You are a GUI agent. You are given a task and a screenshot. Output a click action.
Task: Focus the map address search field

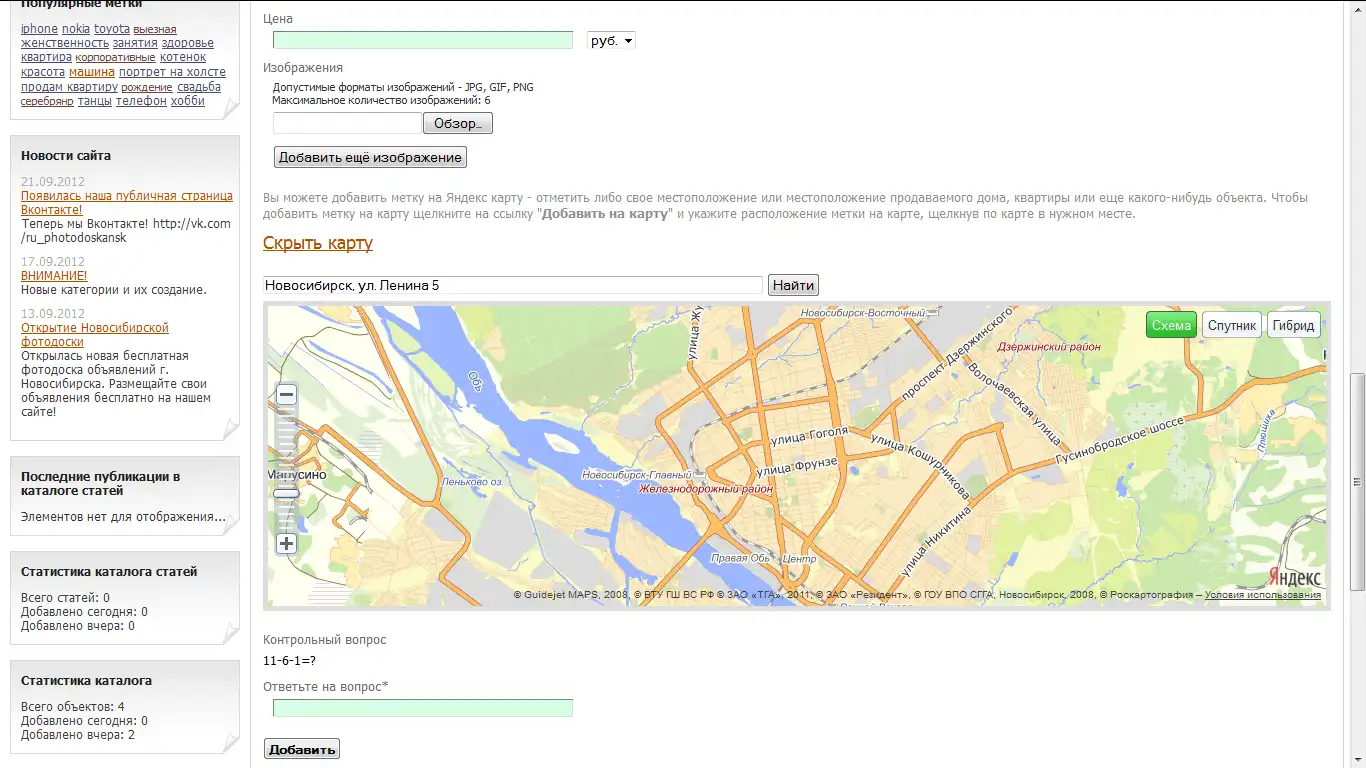pos(512,285)
